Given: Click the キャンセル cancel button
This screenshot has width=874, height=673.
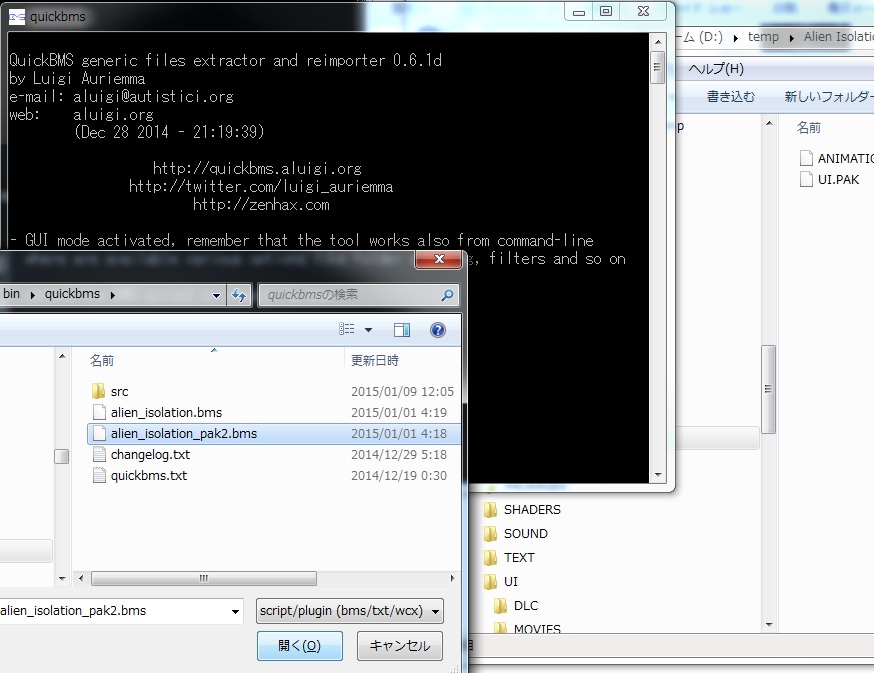Looking at the screenshot, I should pos(400,646).
